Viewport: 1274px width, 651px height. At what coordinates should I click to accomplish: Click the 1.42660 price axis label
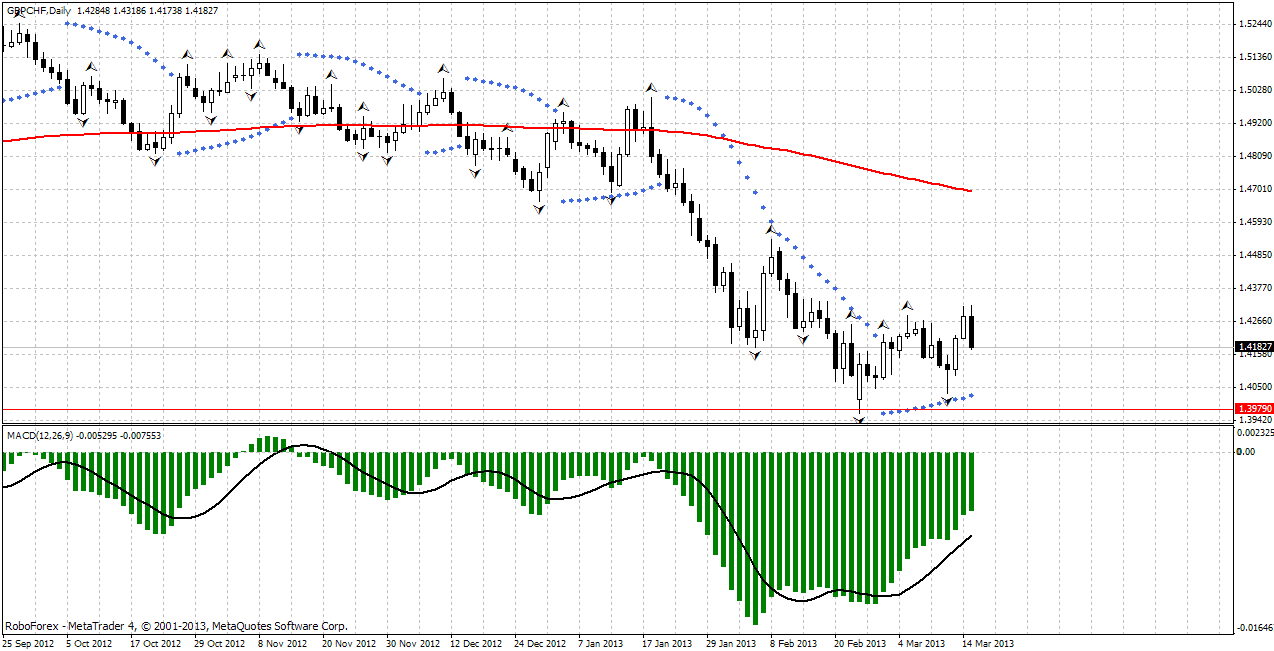click(1255, 321)
